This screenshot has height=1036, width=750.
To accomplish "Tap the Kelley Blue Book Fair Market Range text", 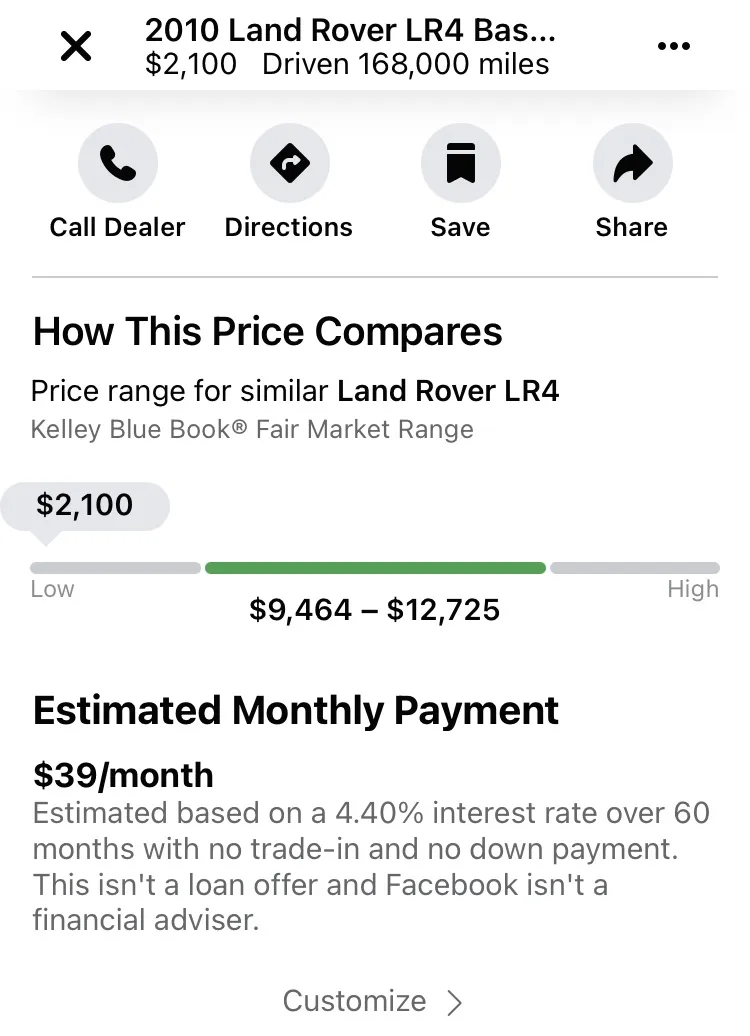I will click(252, 429).
